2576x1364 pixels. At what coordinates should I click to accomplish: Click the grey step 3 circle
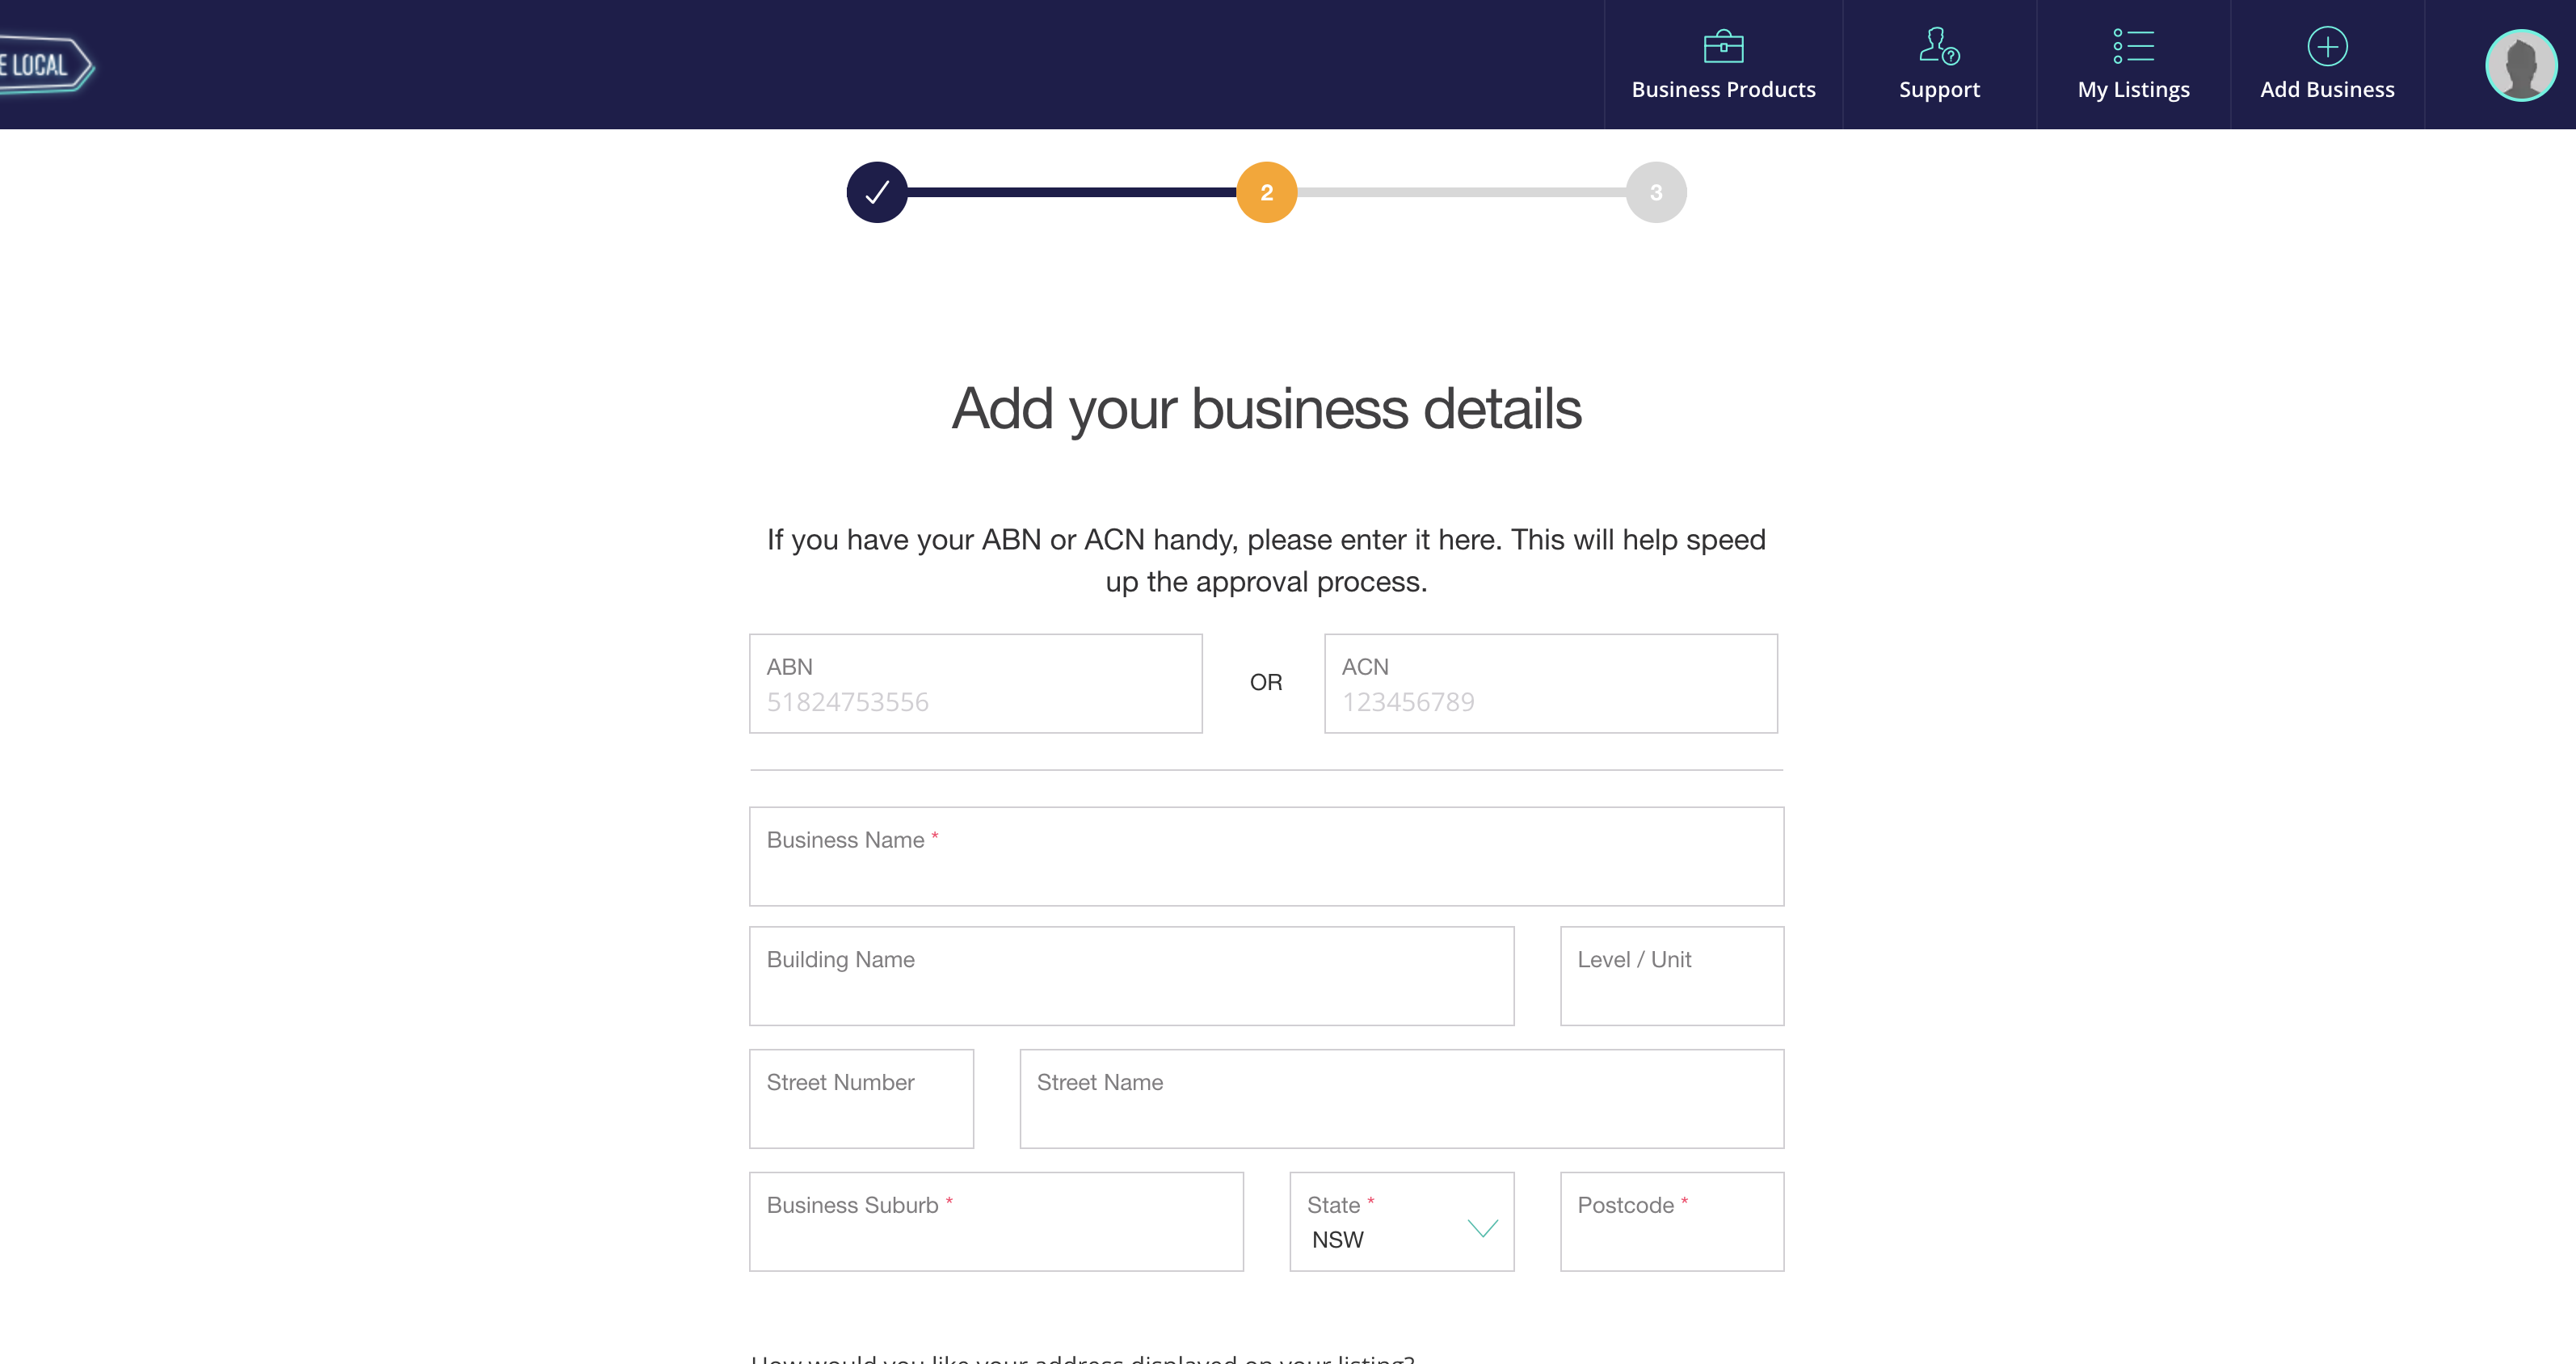1656,192
